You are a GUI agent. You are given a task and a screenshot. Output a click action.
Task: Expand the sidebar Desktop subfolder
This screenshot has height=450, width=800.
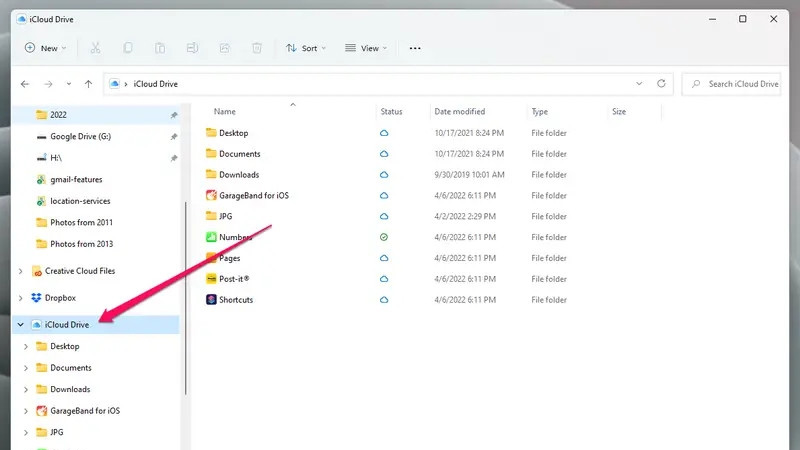(x=26, y=346)
